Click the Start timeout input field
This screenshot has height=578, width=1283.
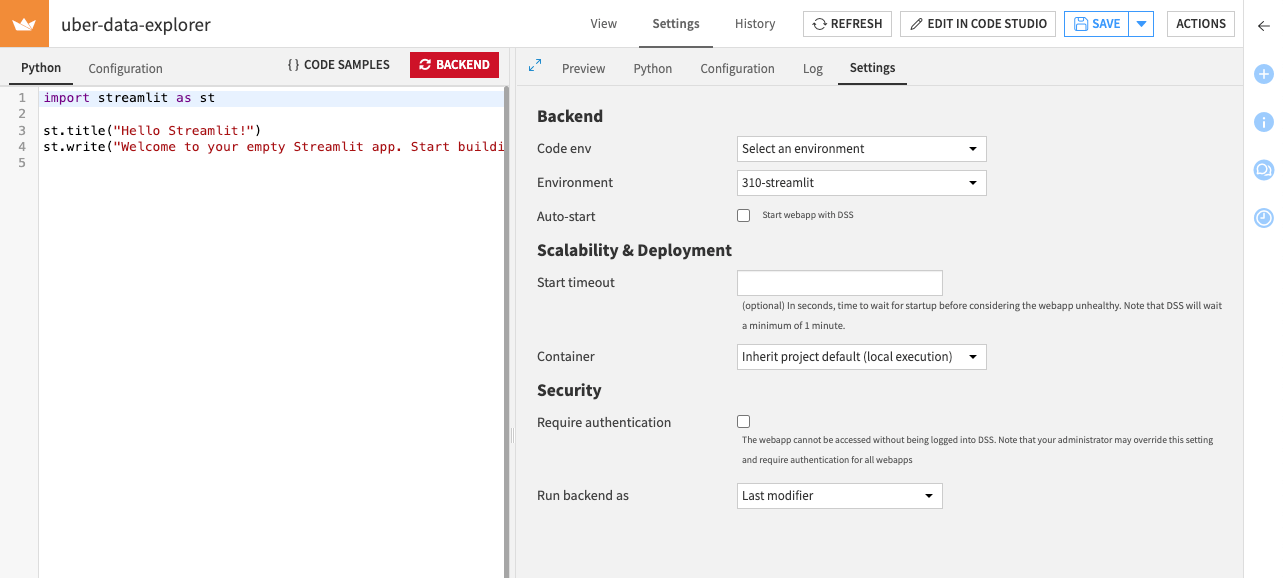click(839, 283)
